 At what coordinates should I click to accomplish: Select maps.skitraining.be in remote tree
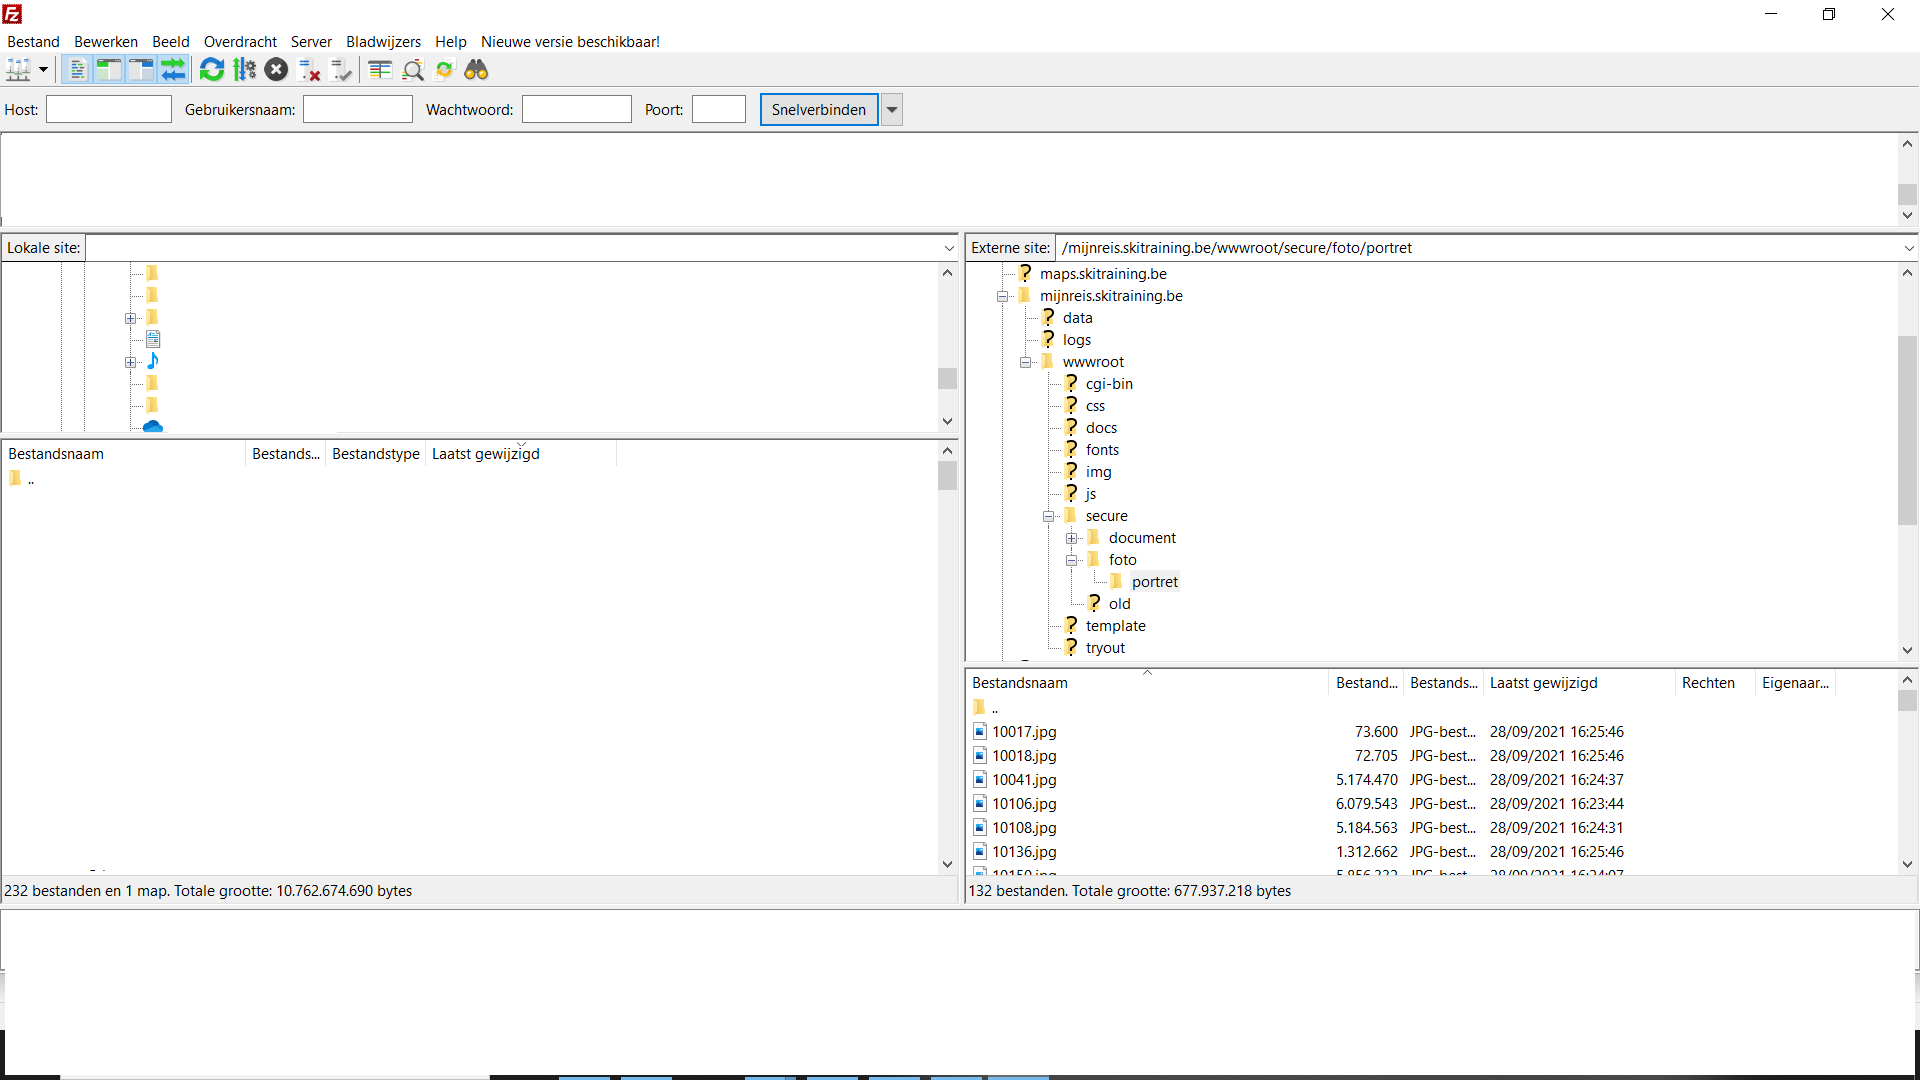(x=1103, y=274)
